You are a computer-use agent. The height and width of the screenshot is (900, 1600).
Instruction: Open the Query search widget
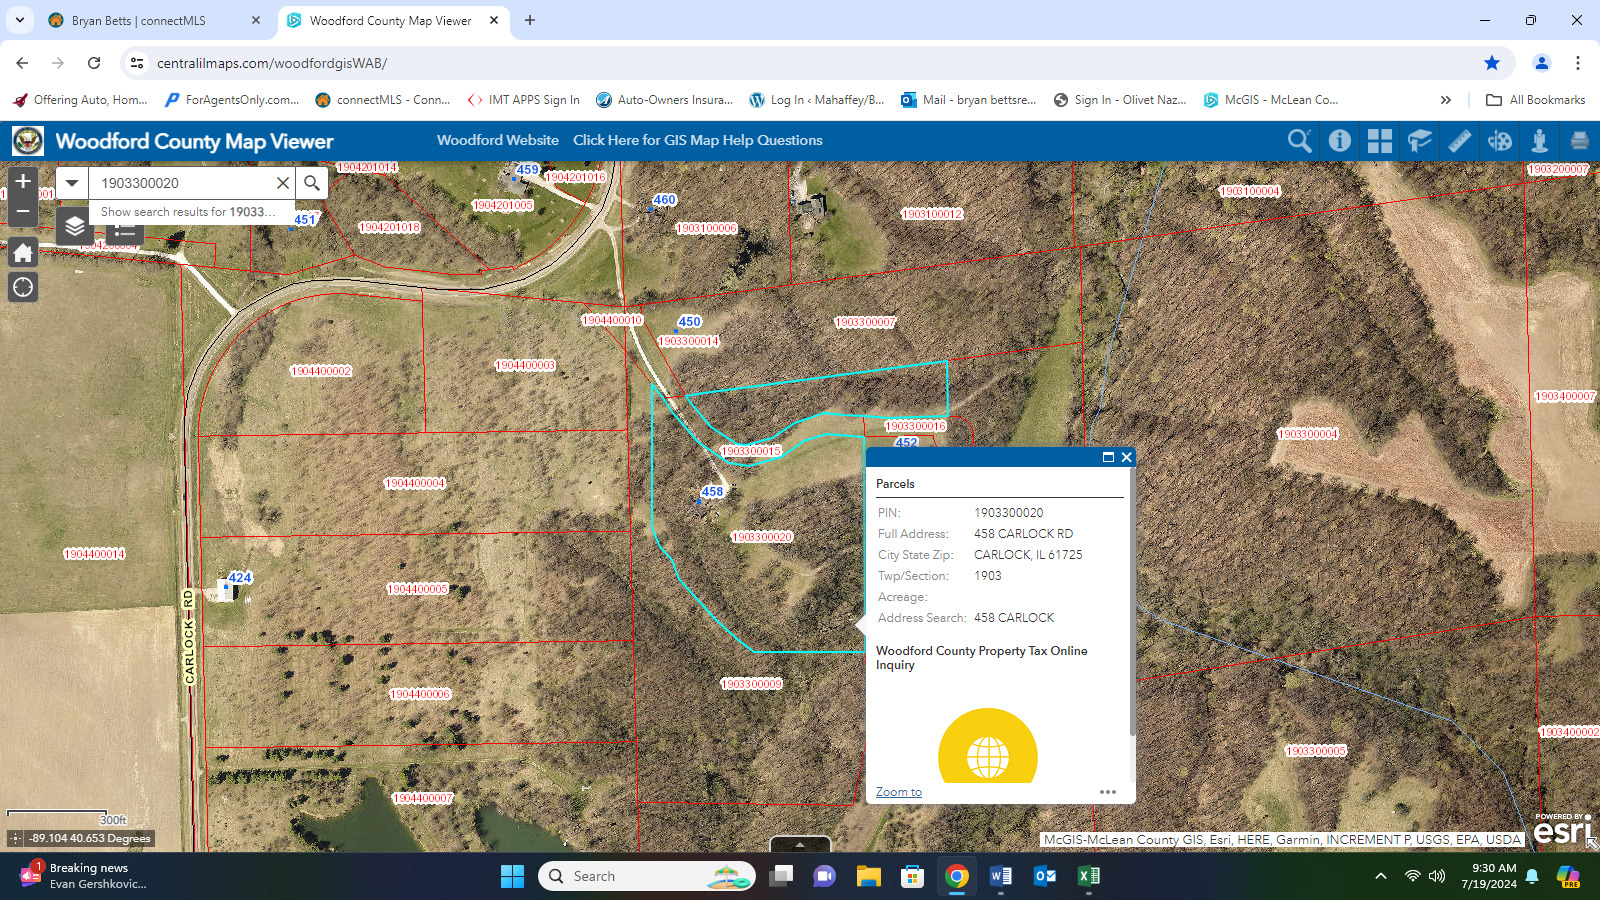(1299, 141)
